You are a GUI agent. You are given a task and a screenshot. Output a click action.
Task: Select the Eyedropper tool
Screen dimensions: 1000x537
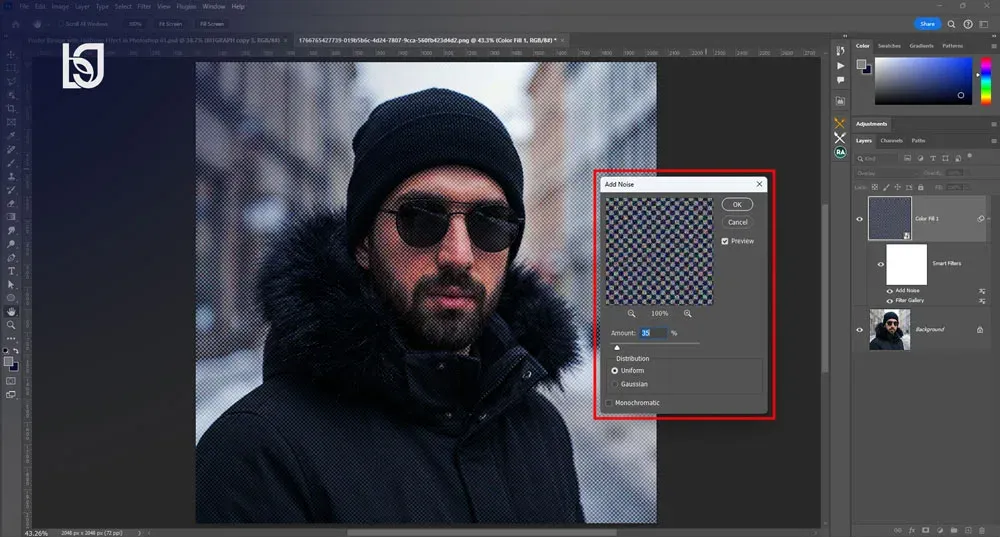tap(11, 136)
